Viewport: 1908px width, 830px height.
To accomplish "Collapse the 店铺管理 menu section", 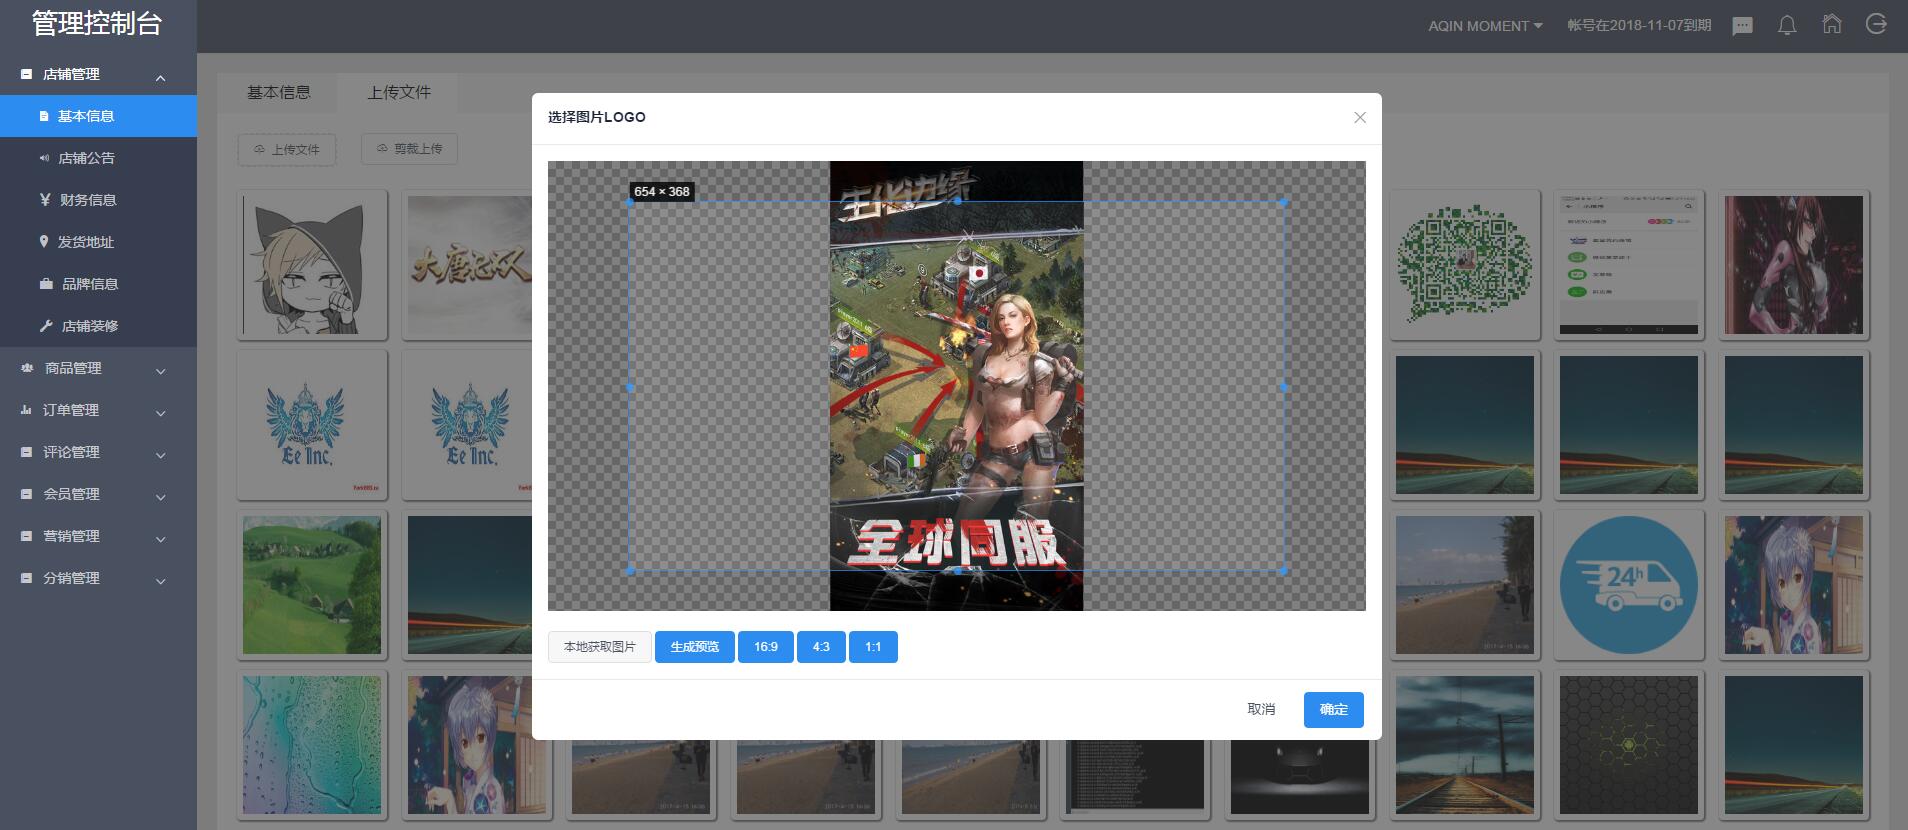I will click(x=98, y=74).
